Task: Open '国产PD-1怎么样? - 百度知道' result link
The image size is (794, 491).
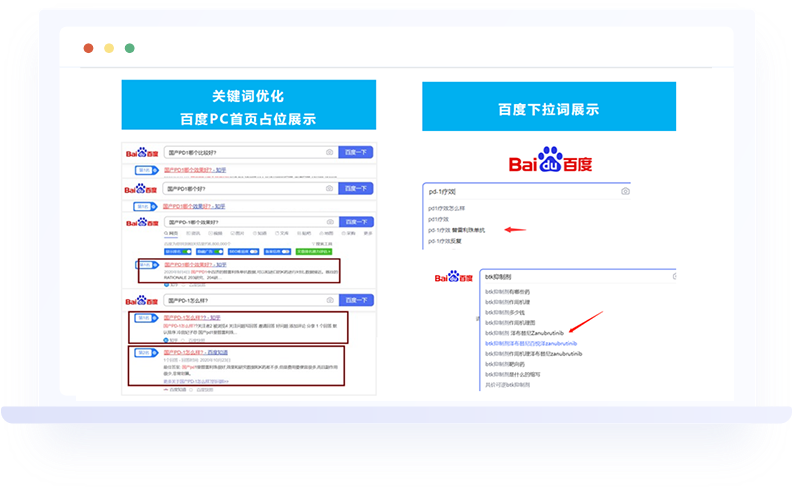Action: click(195, 352)
